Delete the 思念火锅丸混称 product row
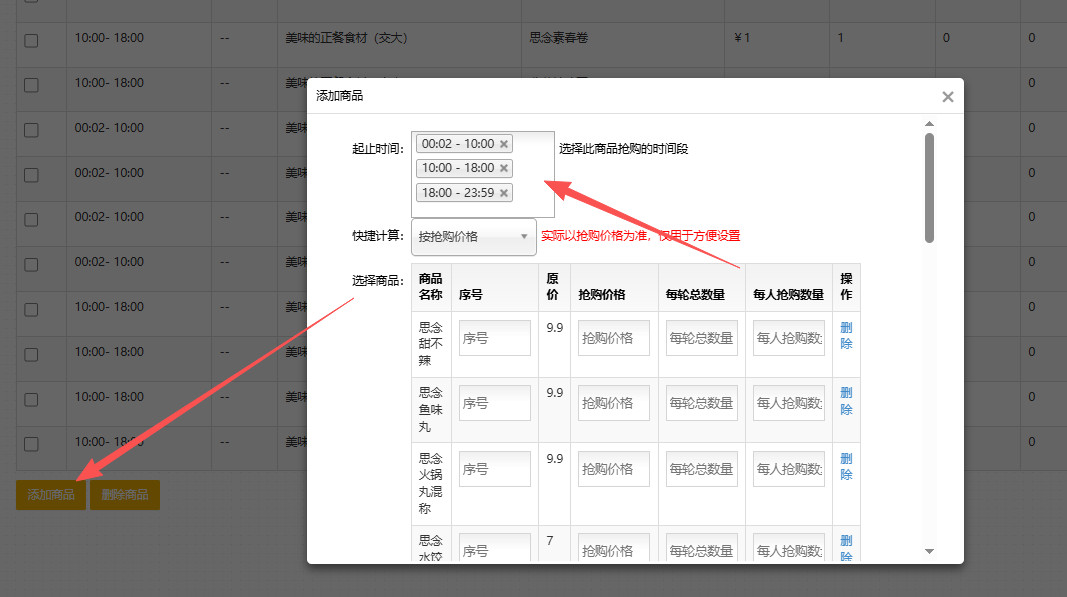1067x597 pixels. (x=846, y=467)
